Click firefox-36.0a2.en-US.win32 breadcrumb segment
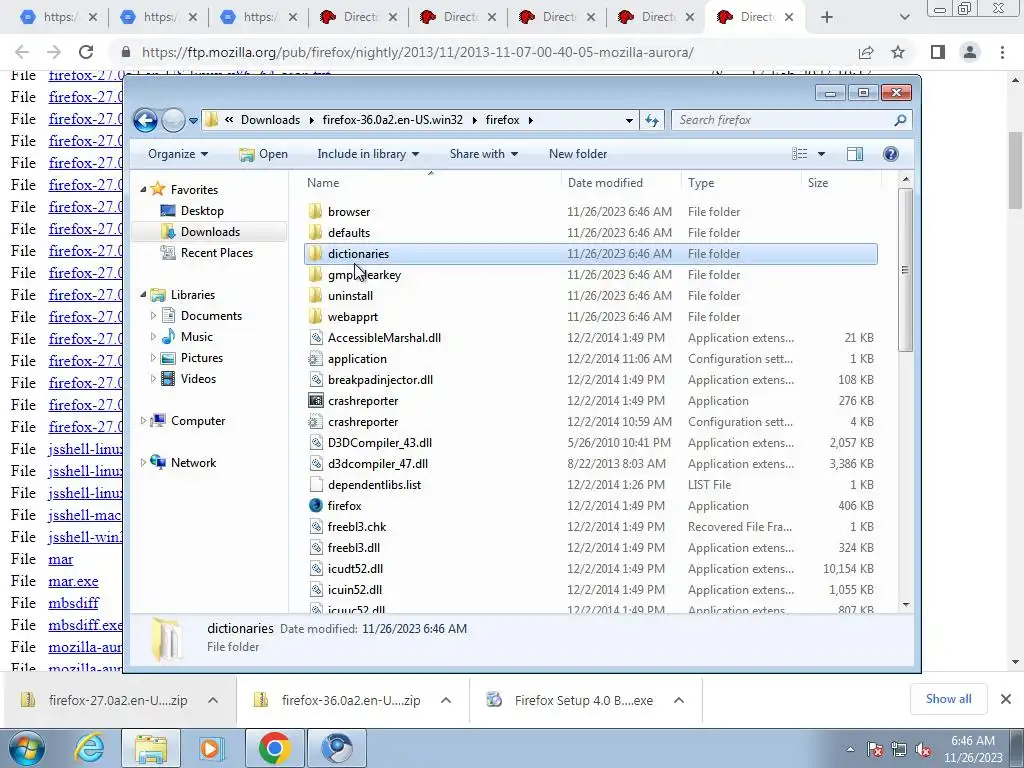This screenshot has width=1024, height=768. pyautogui.click(x=392, y=120)
